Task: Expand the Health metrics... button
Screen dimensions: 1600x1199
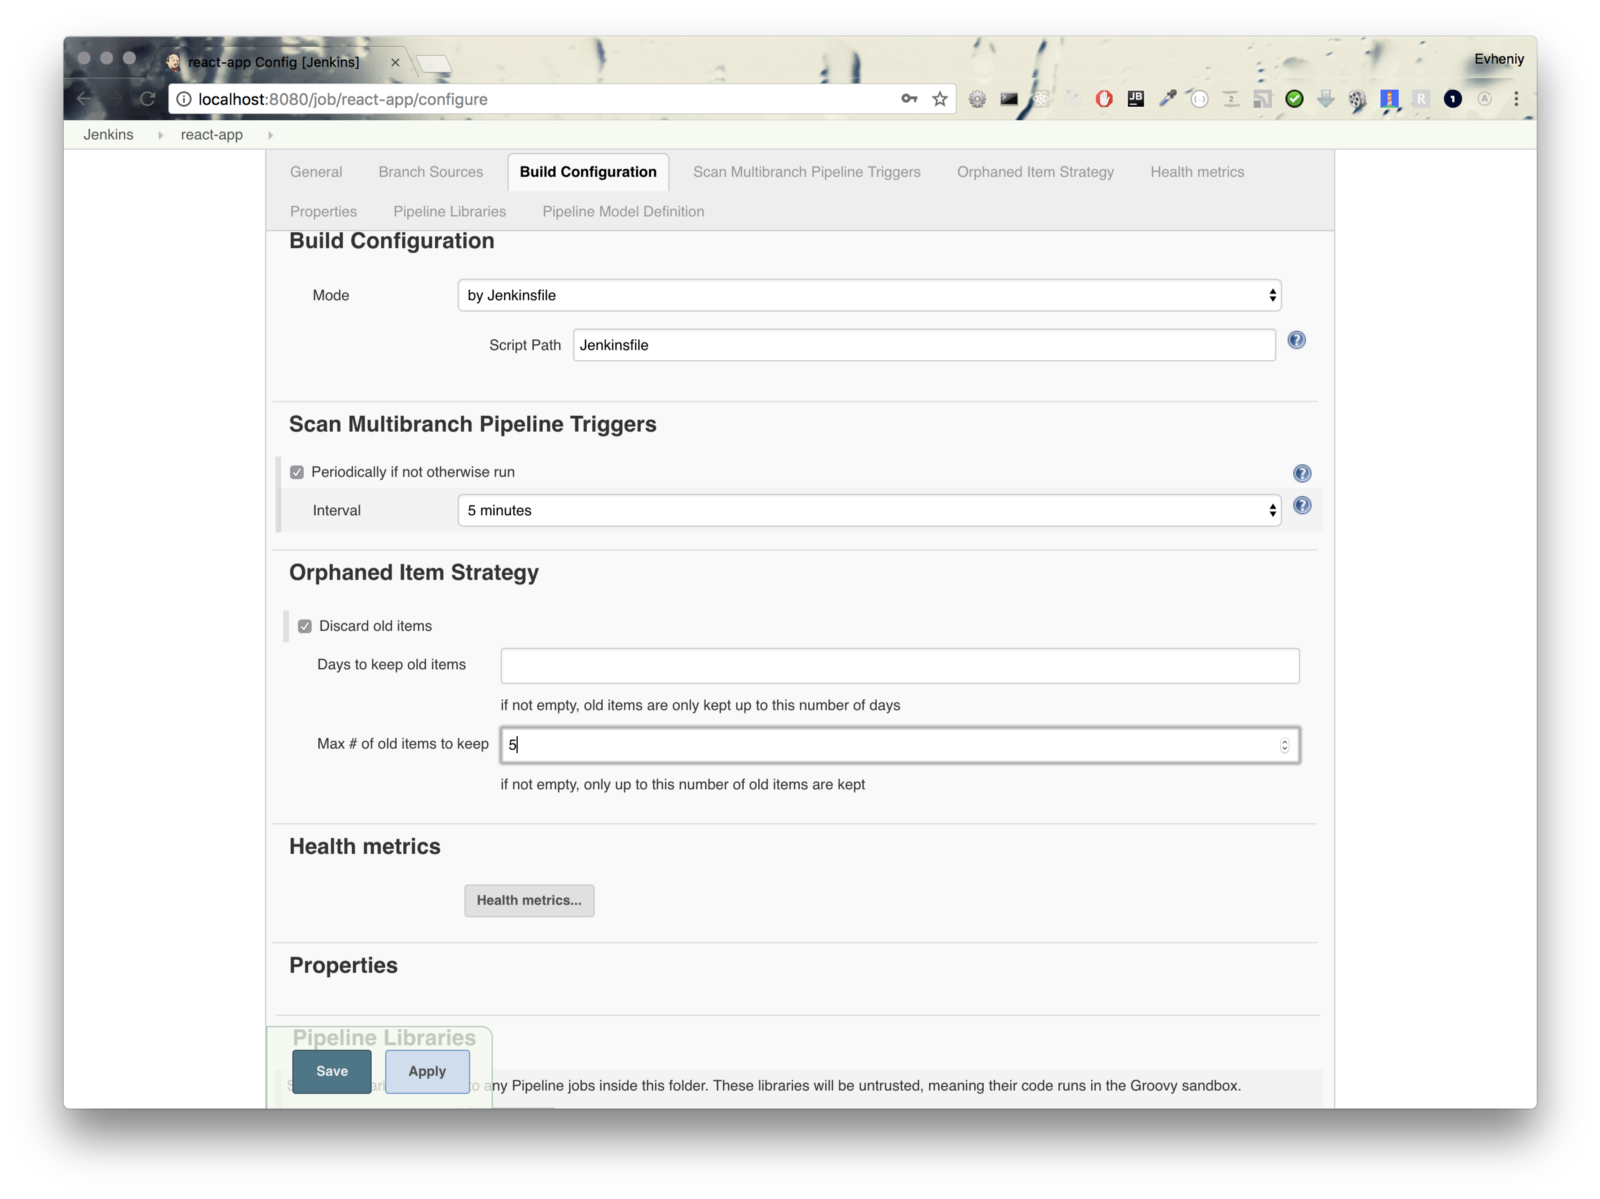Action: pyautogui.click(x=529, y=900)
